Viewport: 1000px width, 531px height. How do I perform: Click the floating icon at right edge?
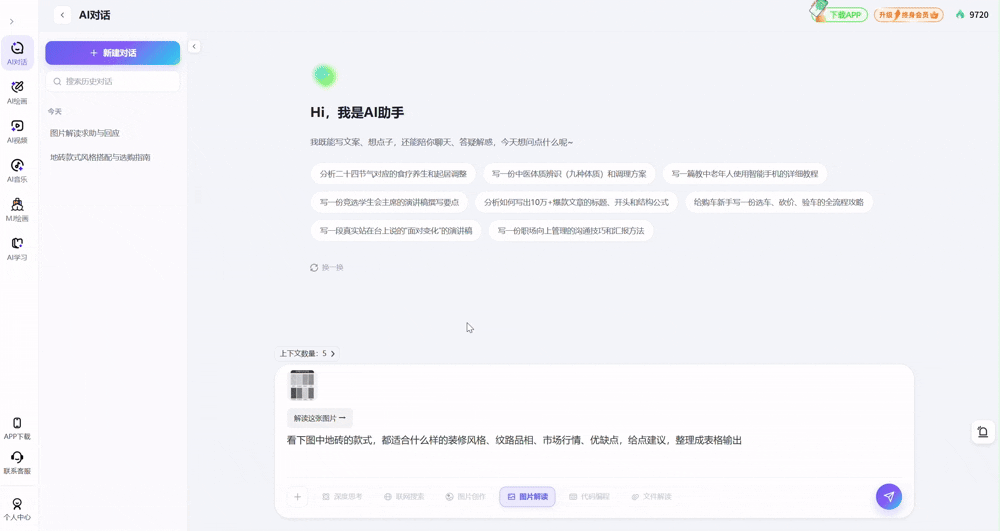tap(983, 432)
